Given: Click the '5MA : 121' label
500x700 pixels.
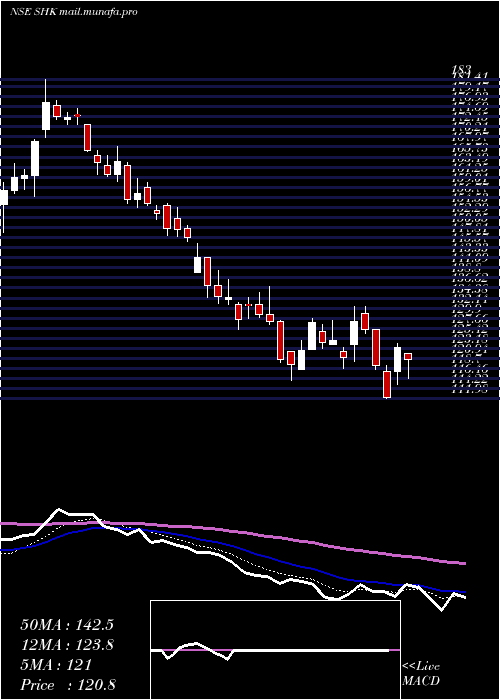Looking at the screenshot, I should [x=56, y=665].
